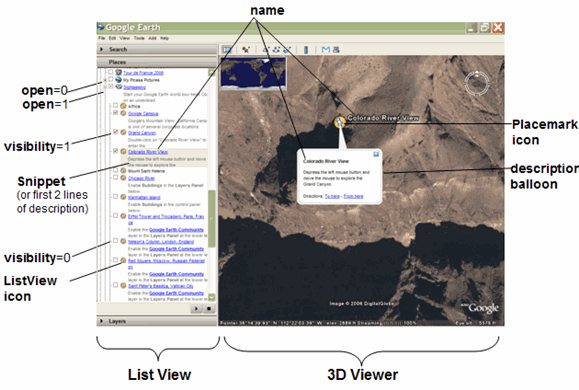Viewport: 579px width, 390px height.
Task: Click the add placemark toolbar icon
Action: click(246, 49)
